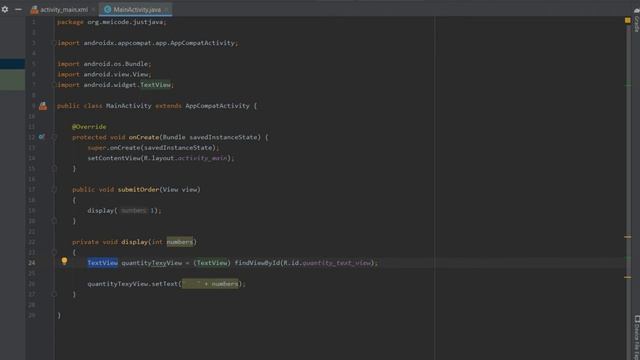Open the Device File Explorer side tab
Screen dimensions: 640x360
[636, 337]
